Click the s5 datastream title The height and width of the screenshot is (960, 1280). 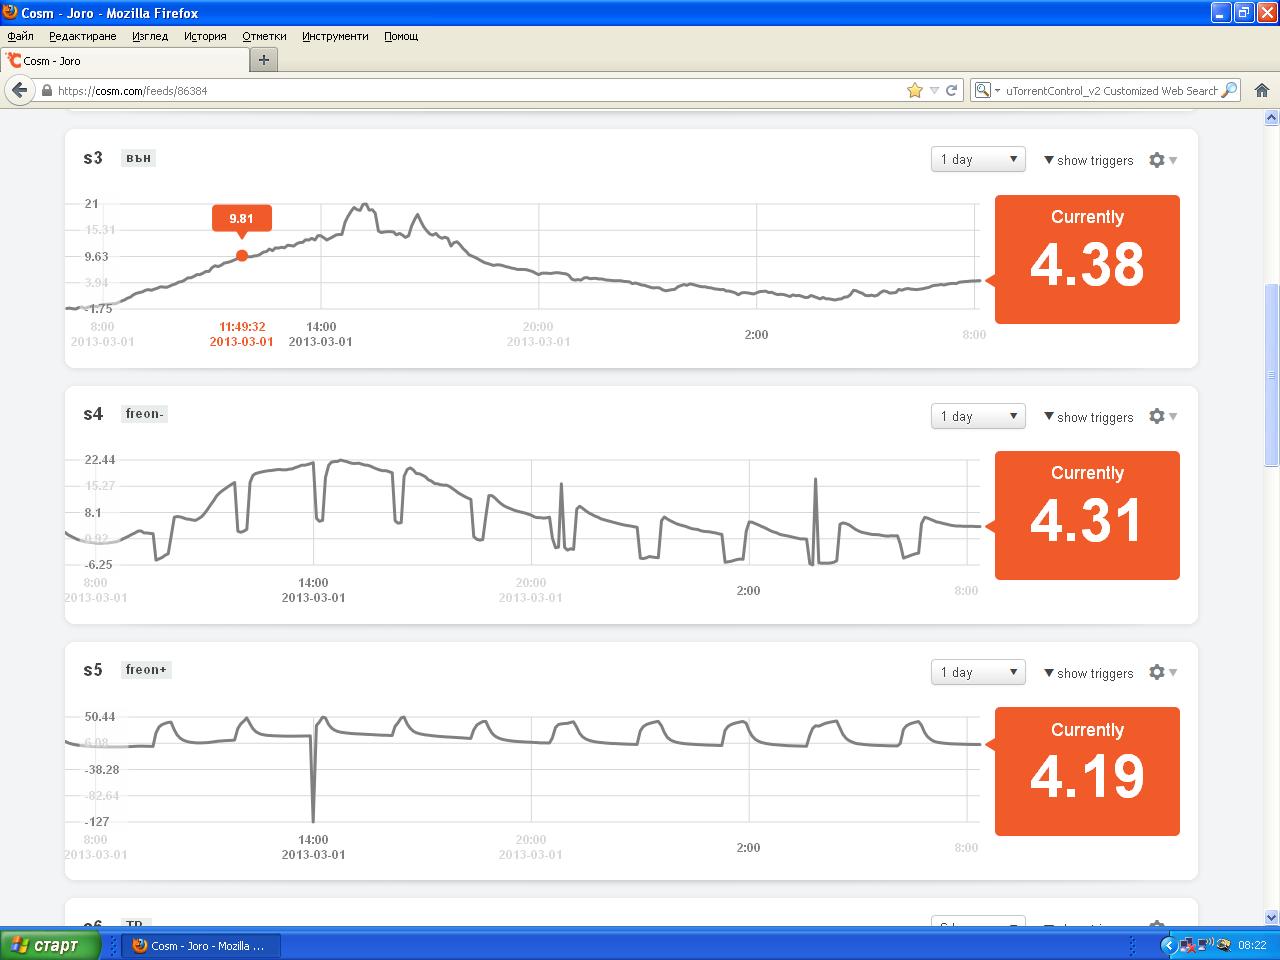[93, 670]
